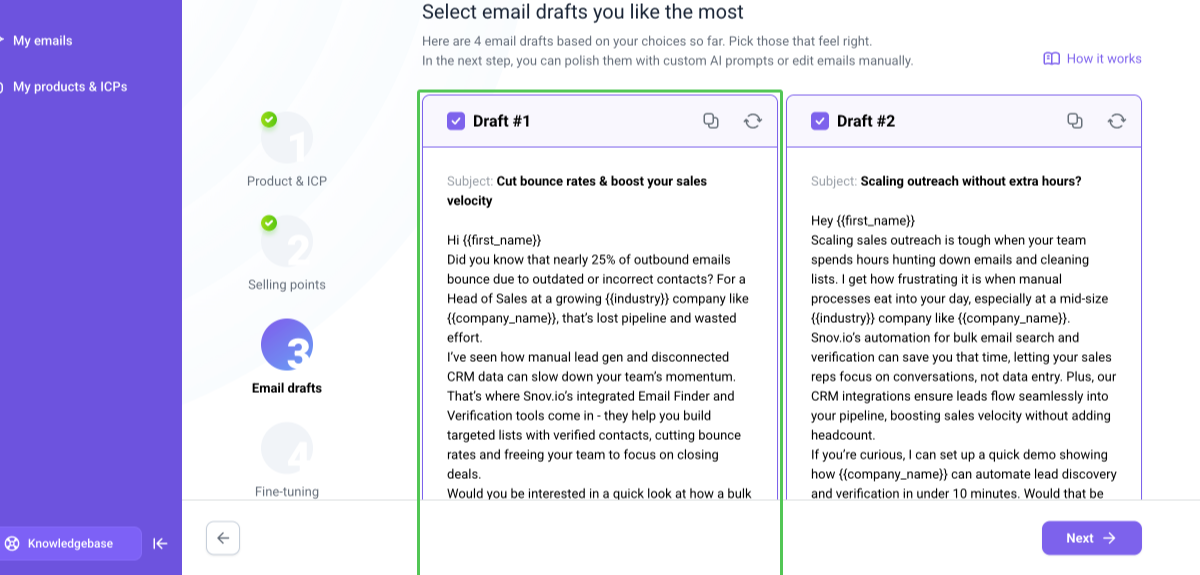The width and height of the screenshot is (1200, 575).
Task: Go to step 1 Product & ICP
Action: coord(287,139)
